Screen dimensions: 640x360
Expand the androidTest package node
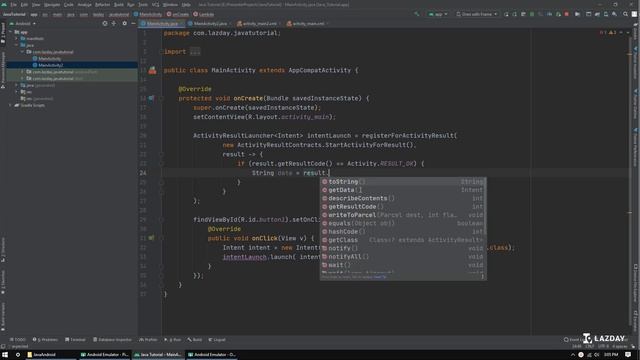tap(22, 72)
